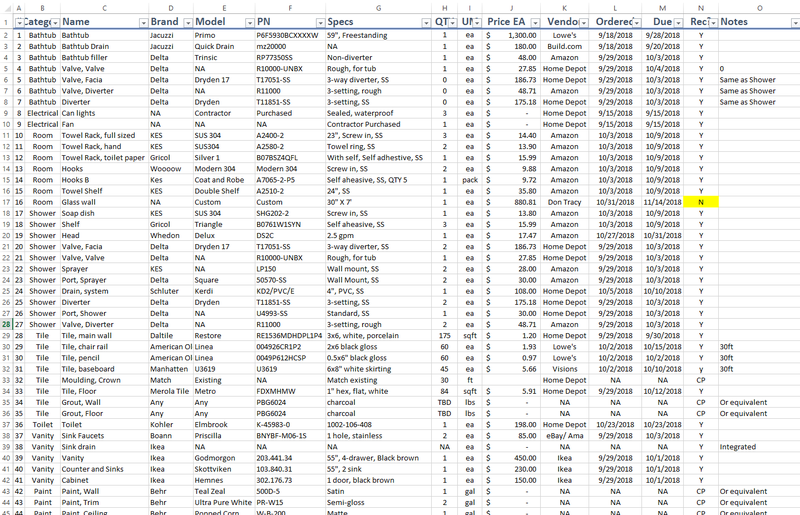Screen dimensions: 800x515
Task: Click the 'Manhatten' brand cell
Action: (171, 369)
